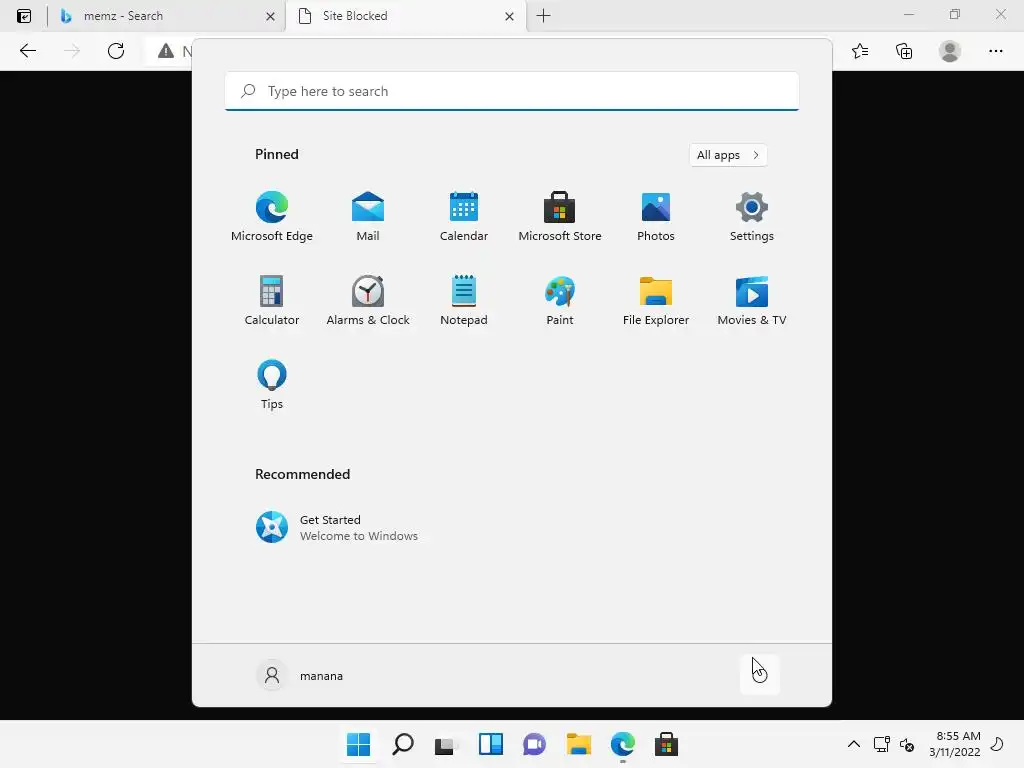Open Widgets from the taskbar
Image resolution: width=1024 pixels, height=768 pixels.
click(490, 744)
